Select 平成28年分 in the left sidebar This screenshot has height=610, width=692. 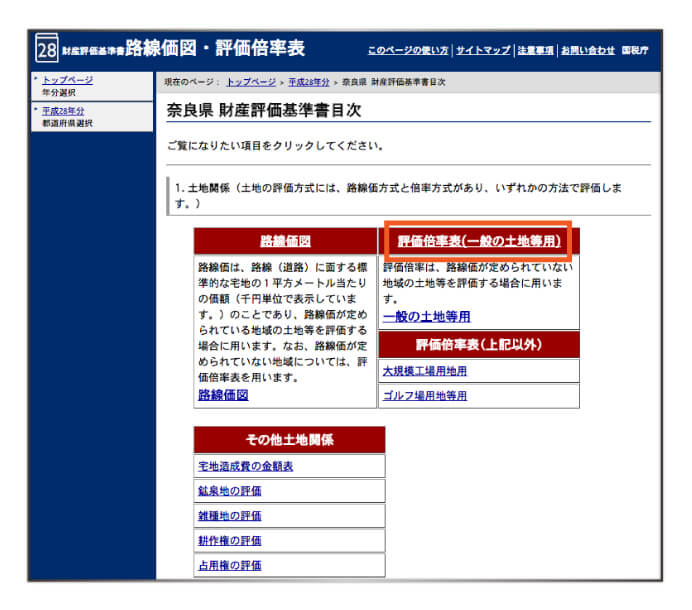[x=63, y=111]
